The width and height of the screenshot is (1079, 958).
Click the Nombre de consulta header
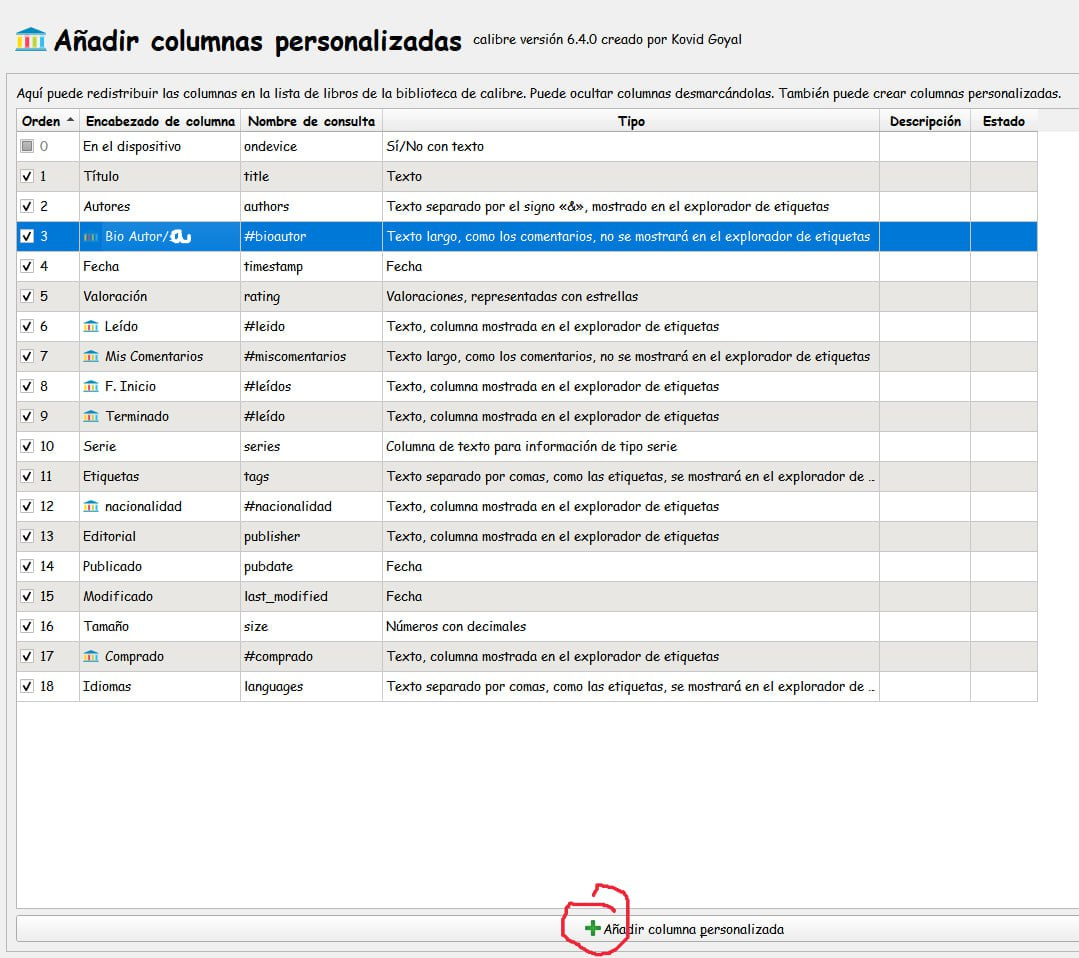[x=311, y=121]
